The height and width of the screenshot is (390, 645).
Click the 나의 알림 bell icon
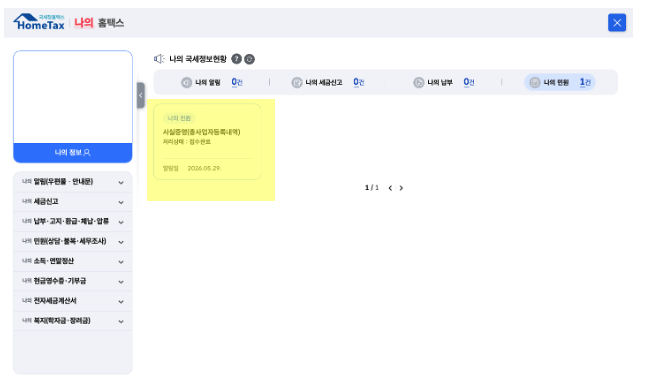click(x=187, y=83)
